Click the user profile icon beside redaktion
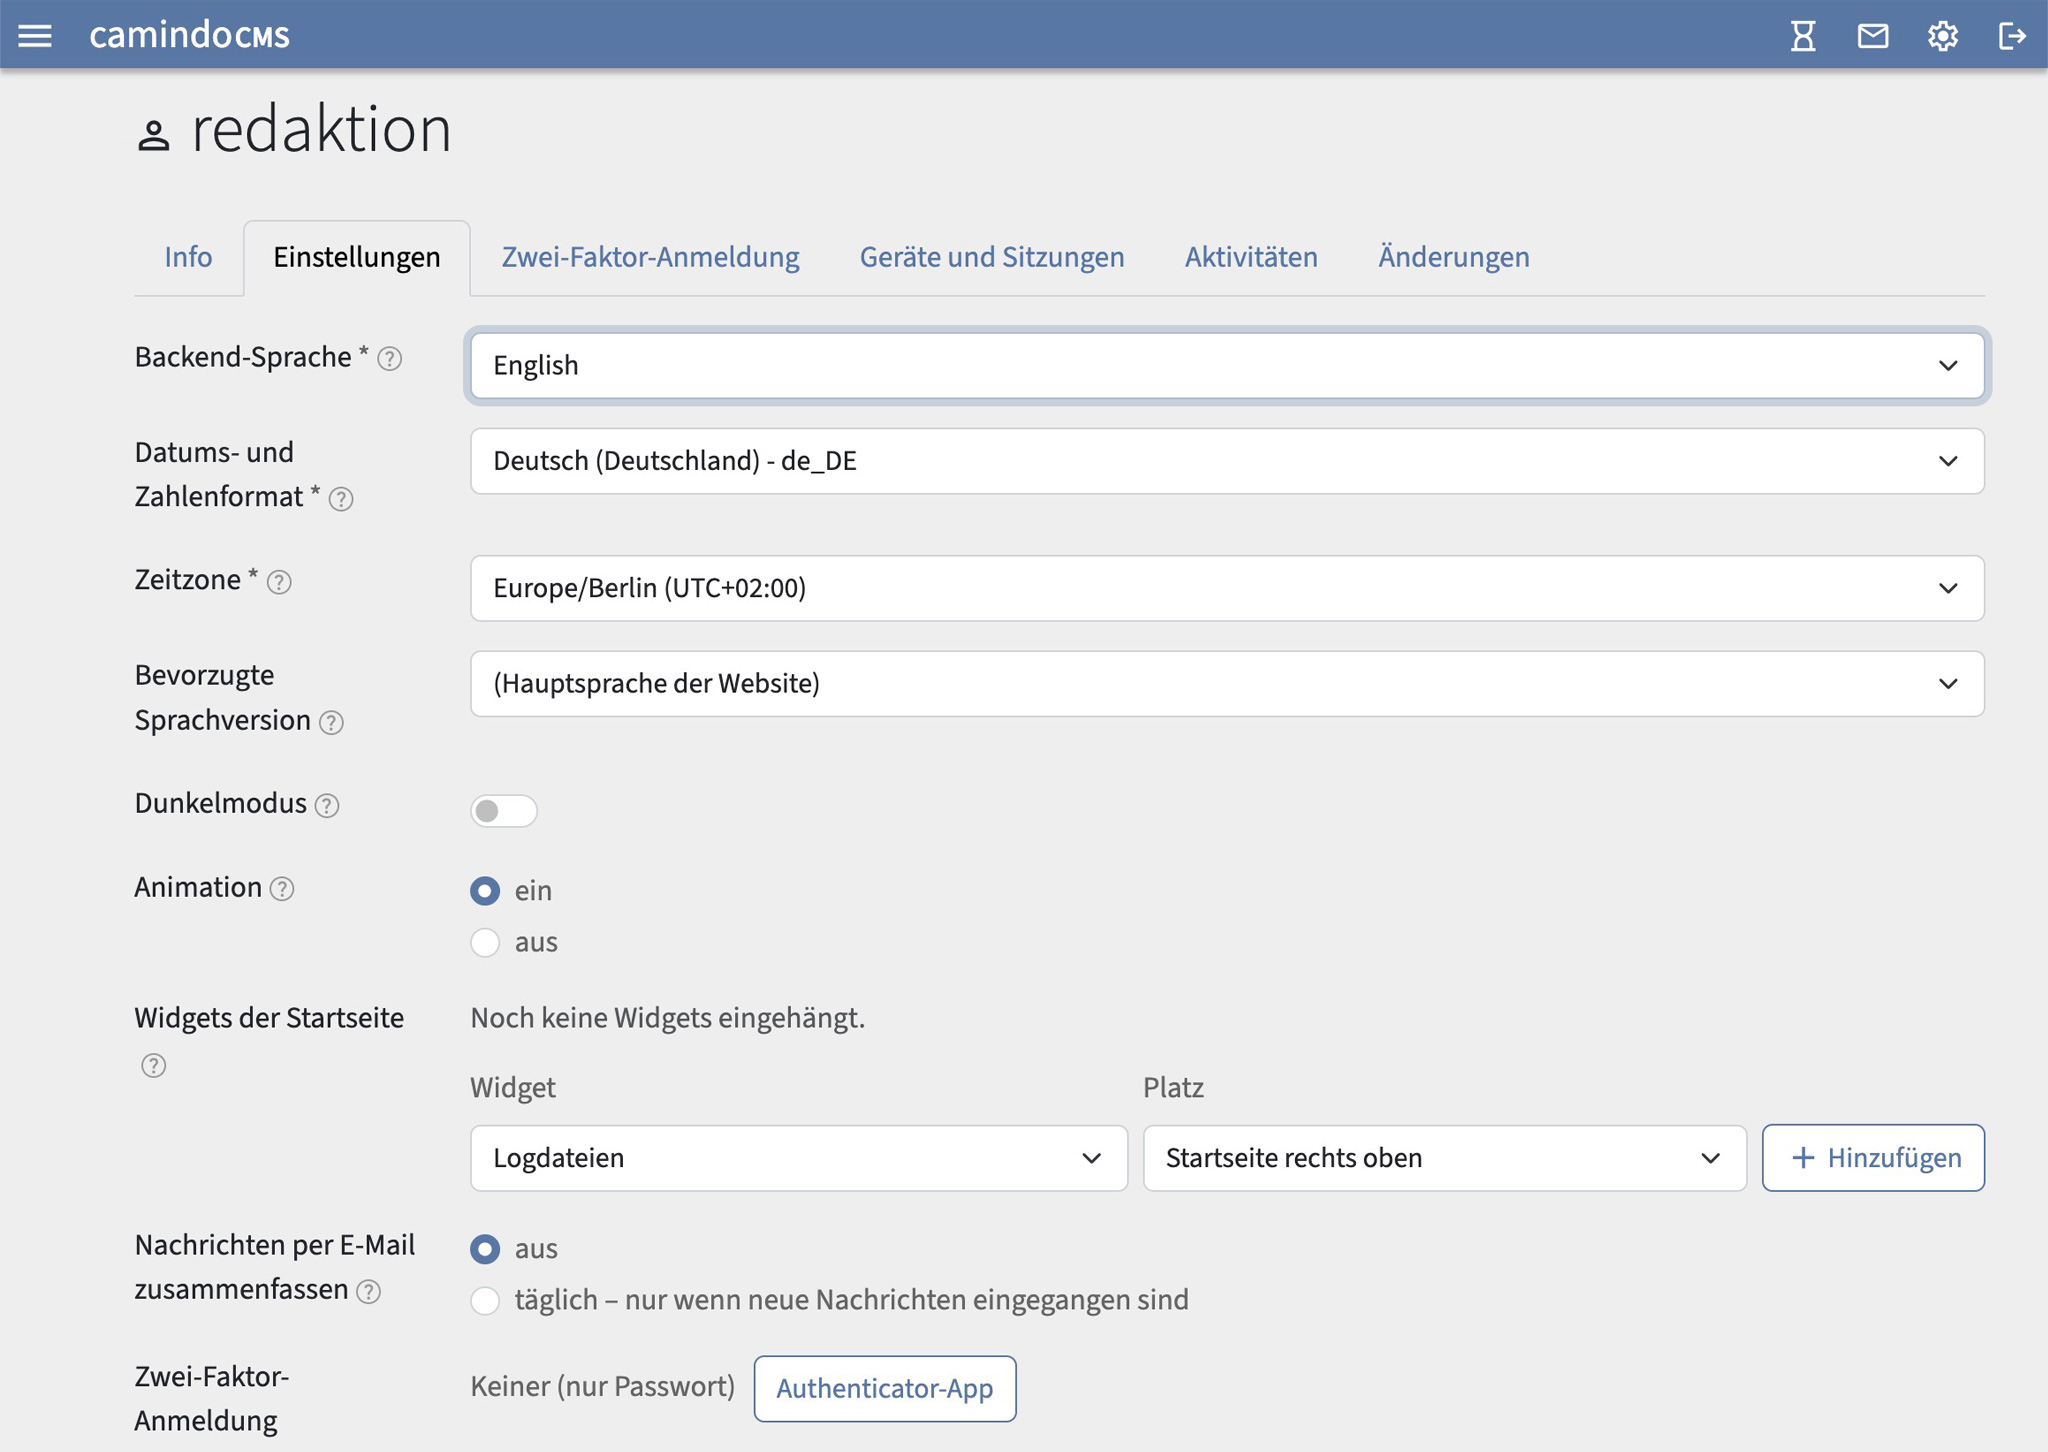2048x1452 pixels. coord(153,135)
